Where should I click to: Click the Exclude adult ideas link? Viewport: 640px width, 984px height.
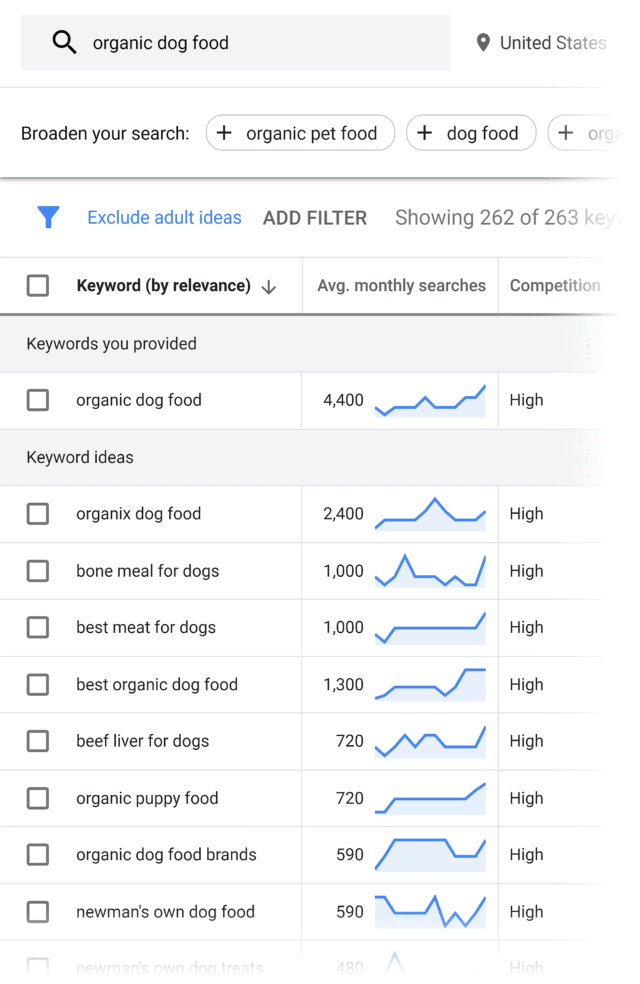tap(164, 217)
